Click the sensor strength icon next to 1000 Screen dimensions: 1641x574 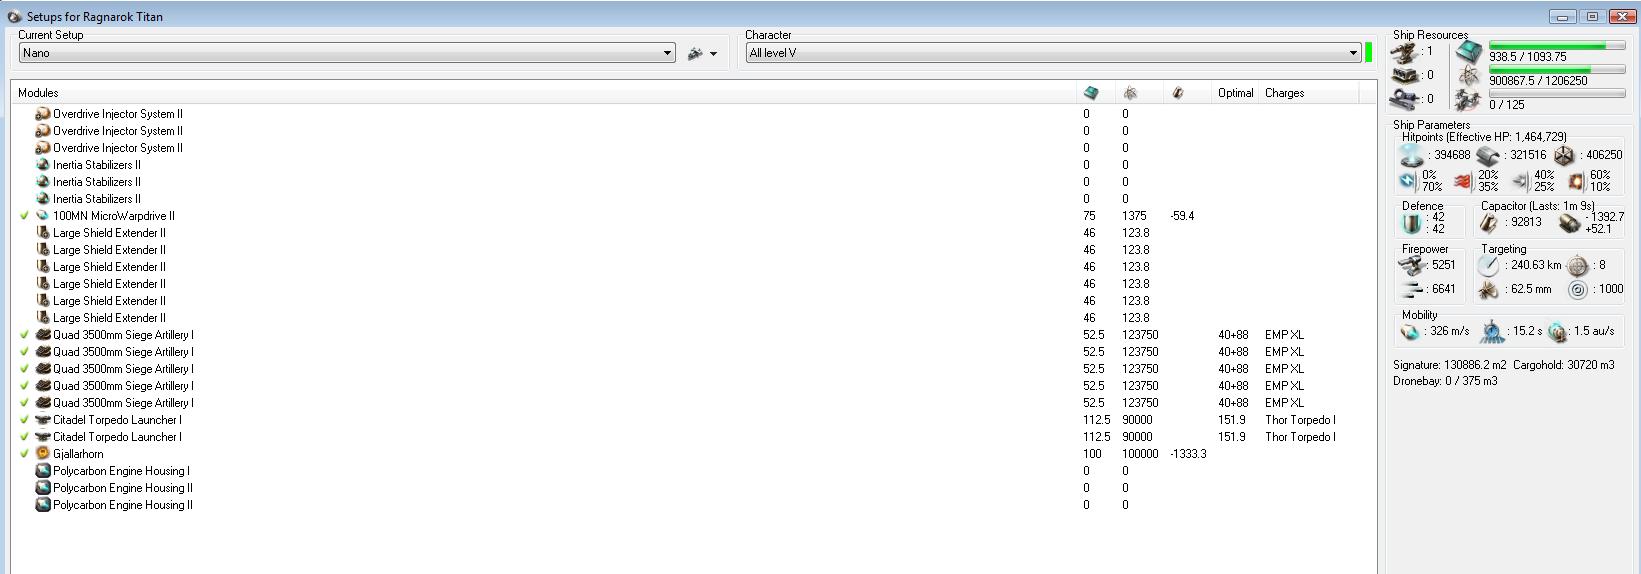(1577, 290)
